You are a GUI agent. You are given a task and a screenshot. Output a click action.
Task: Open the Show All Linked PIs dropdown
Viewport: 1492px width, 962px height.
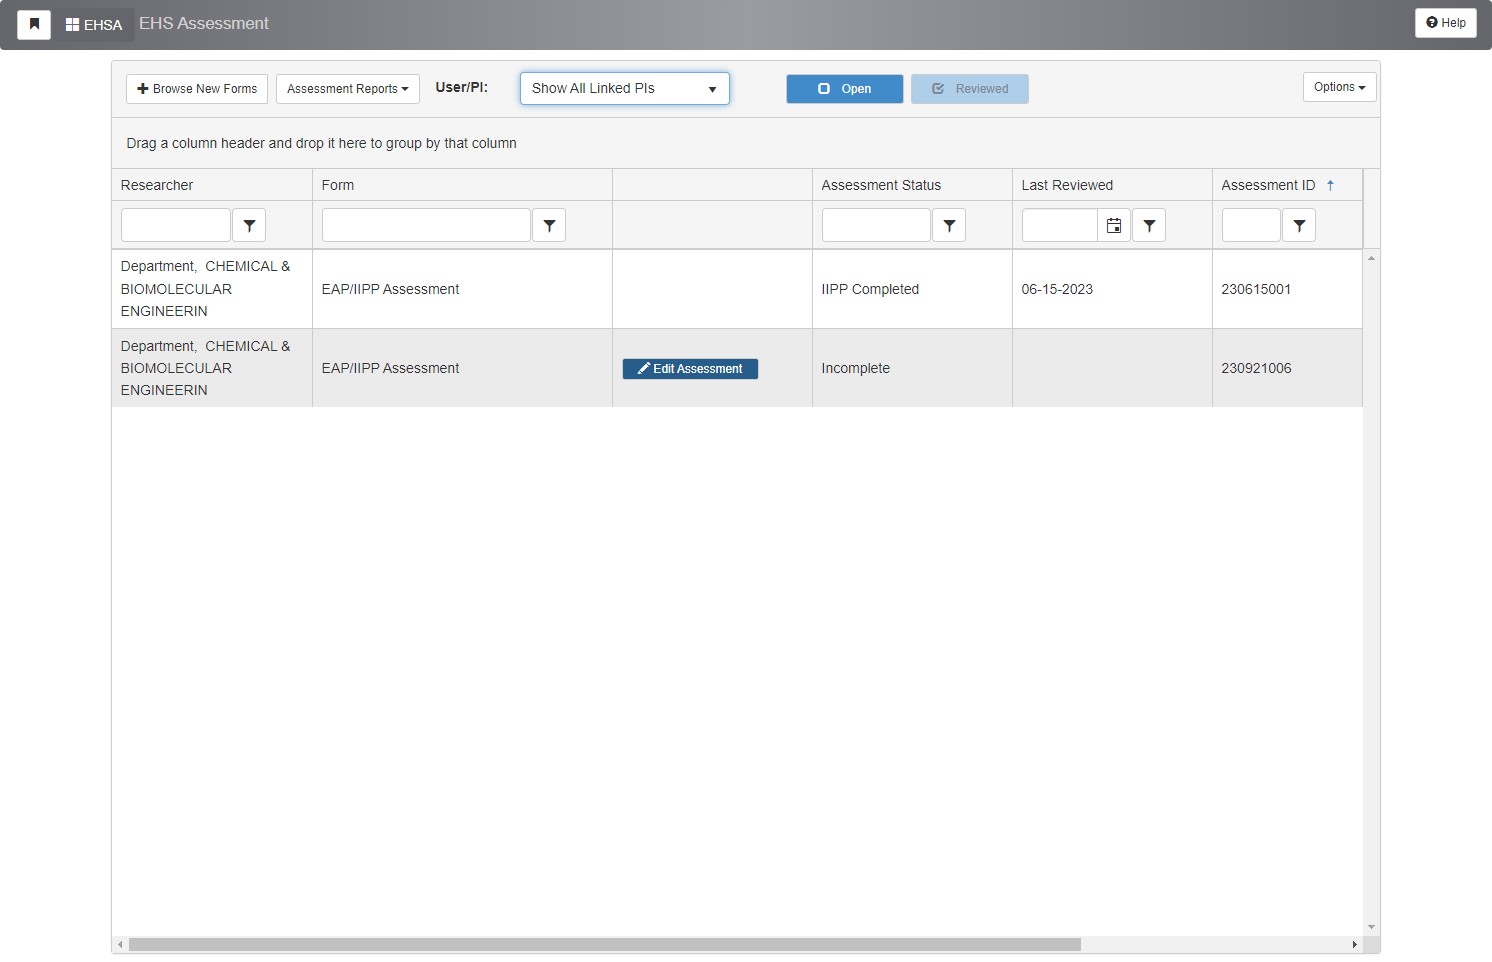tap(625, 88)
